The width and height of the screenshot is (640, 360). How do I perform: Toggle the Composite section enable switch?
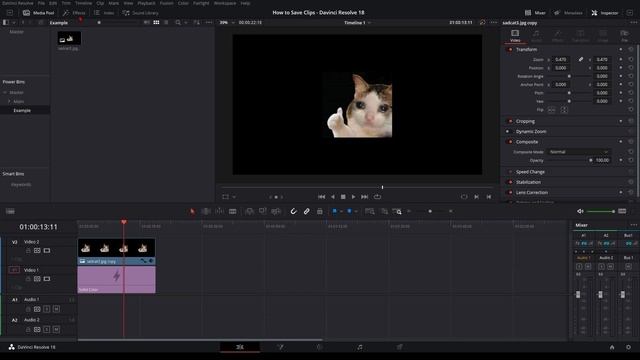510,142
